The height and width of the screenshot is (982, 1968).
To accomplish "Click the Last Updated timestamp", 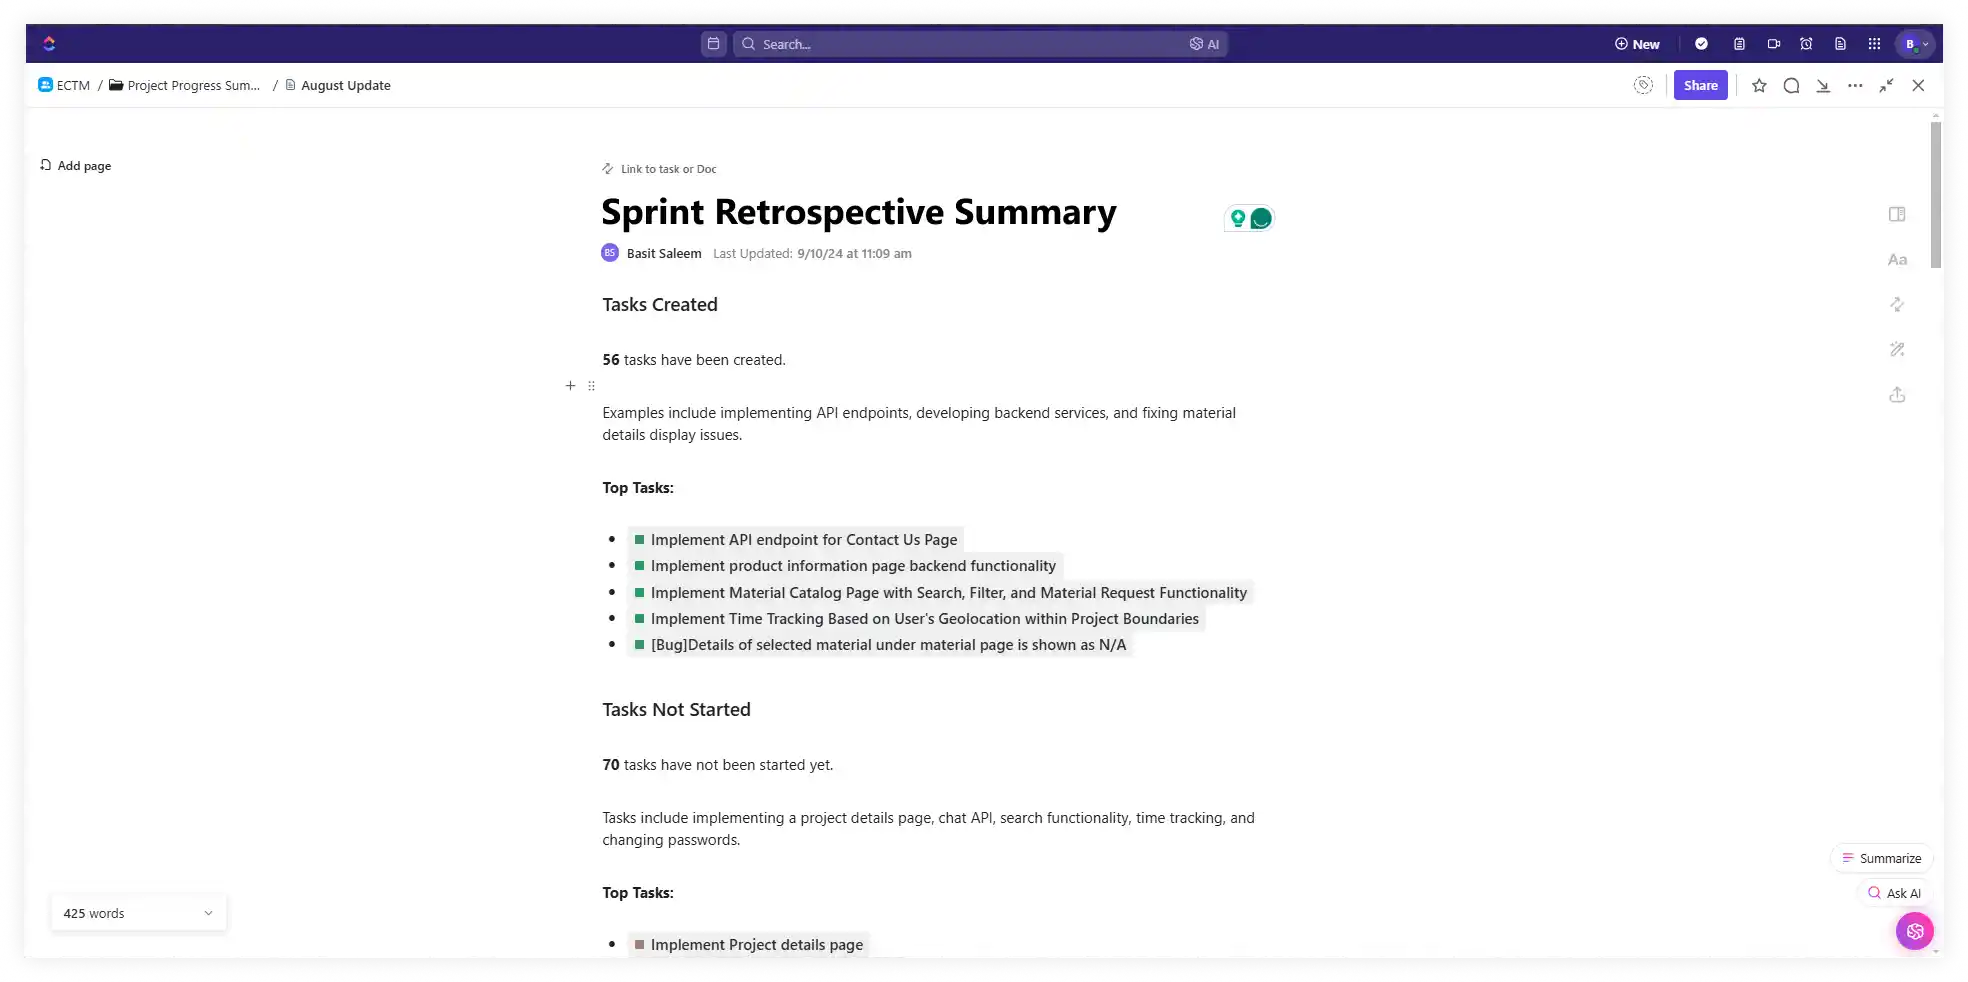I will [x=812, y=254].
